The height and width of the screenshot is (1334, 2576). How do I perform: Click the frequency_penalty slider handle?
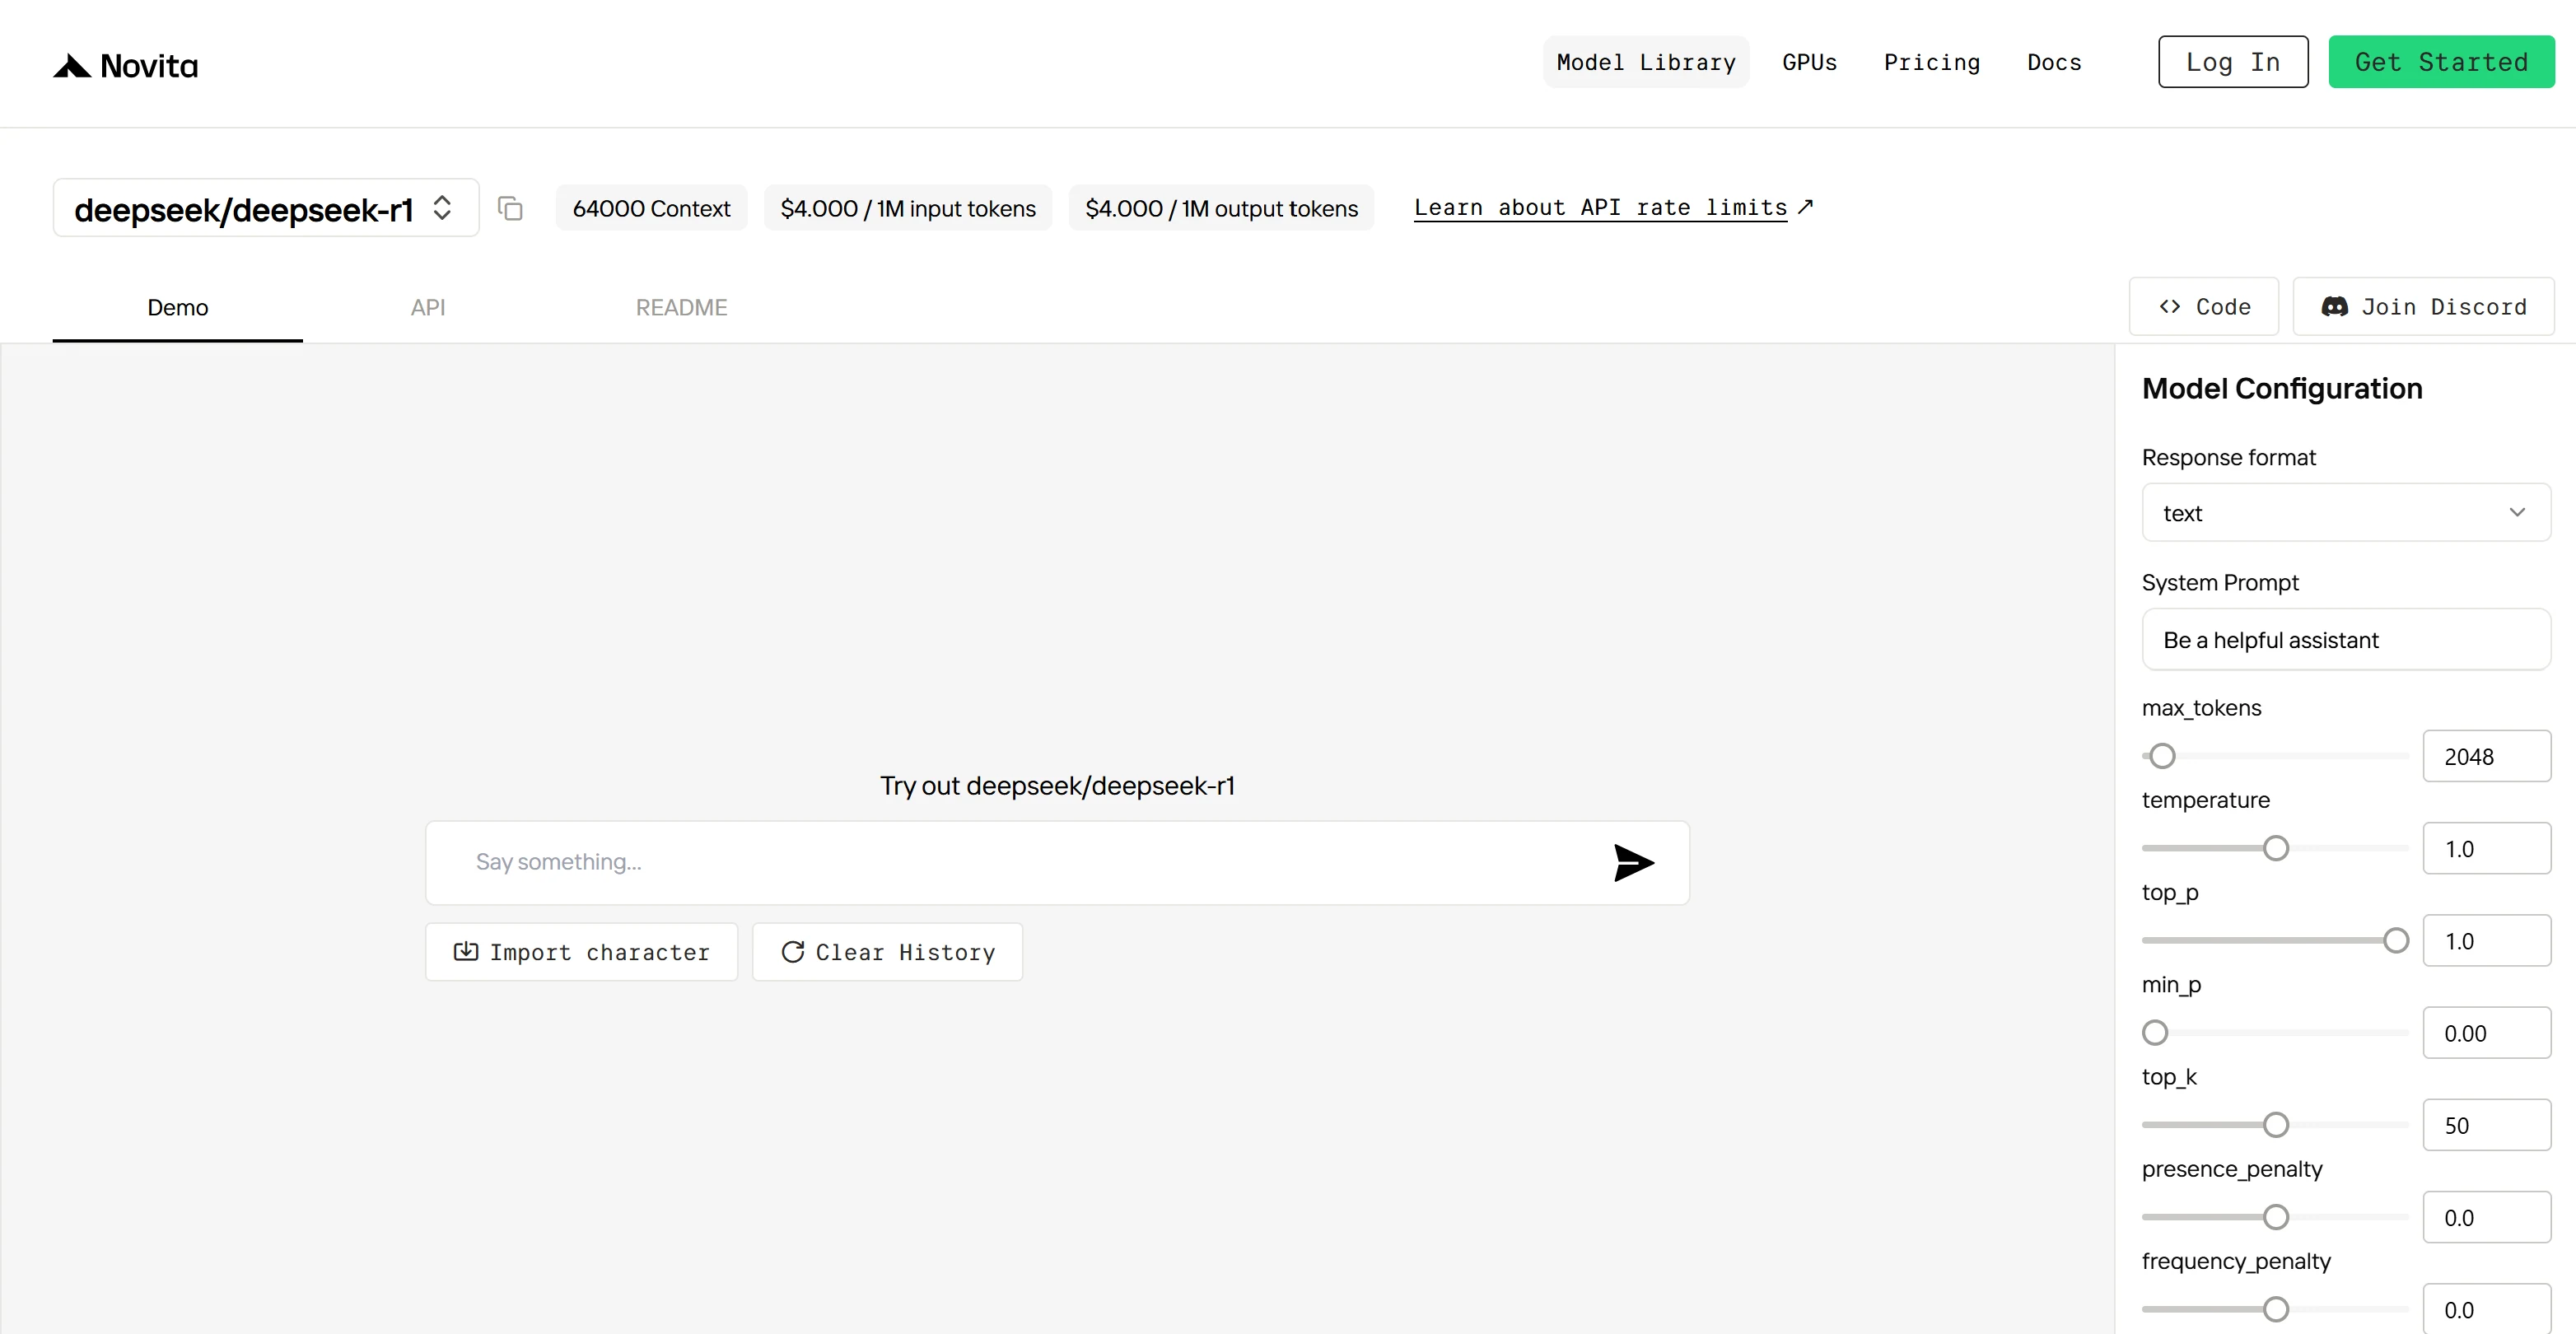click(2276, 1309)
